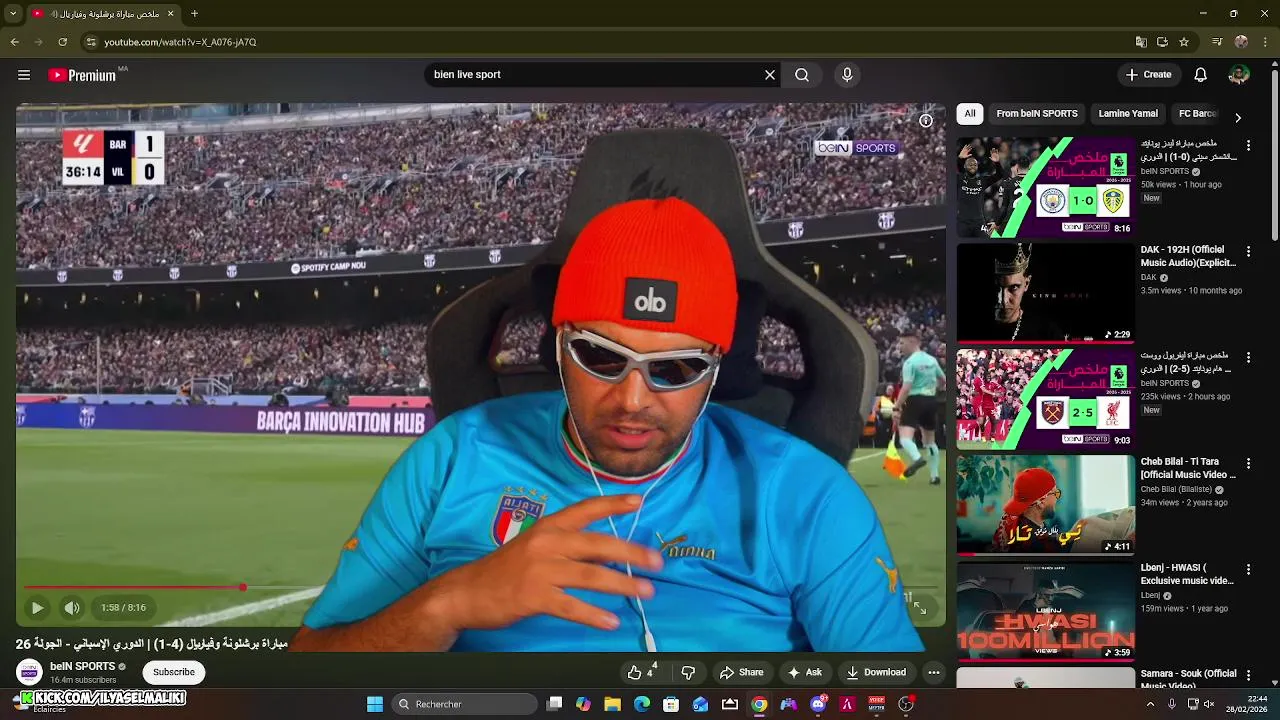Viewport: 1280px width, 720px height.
Task: Open options for Lbenj - HWASI video
Action: (1248, 569)
